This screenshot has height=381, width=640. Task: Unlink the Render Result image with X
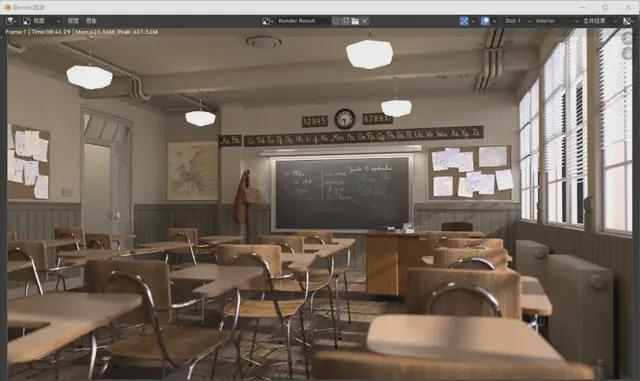point(365,21)
